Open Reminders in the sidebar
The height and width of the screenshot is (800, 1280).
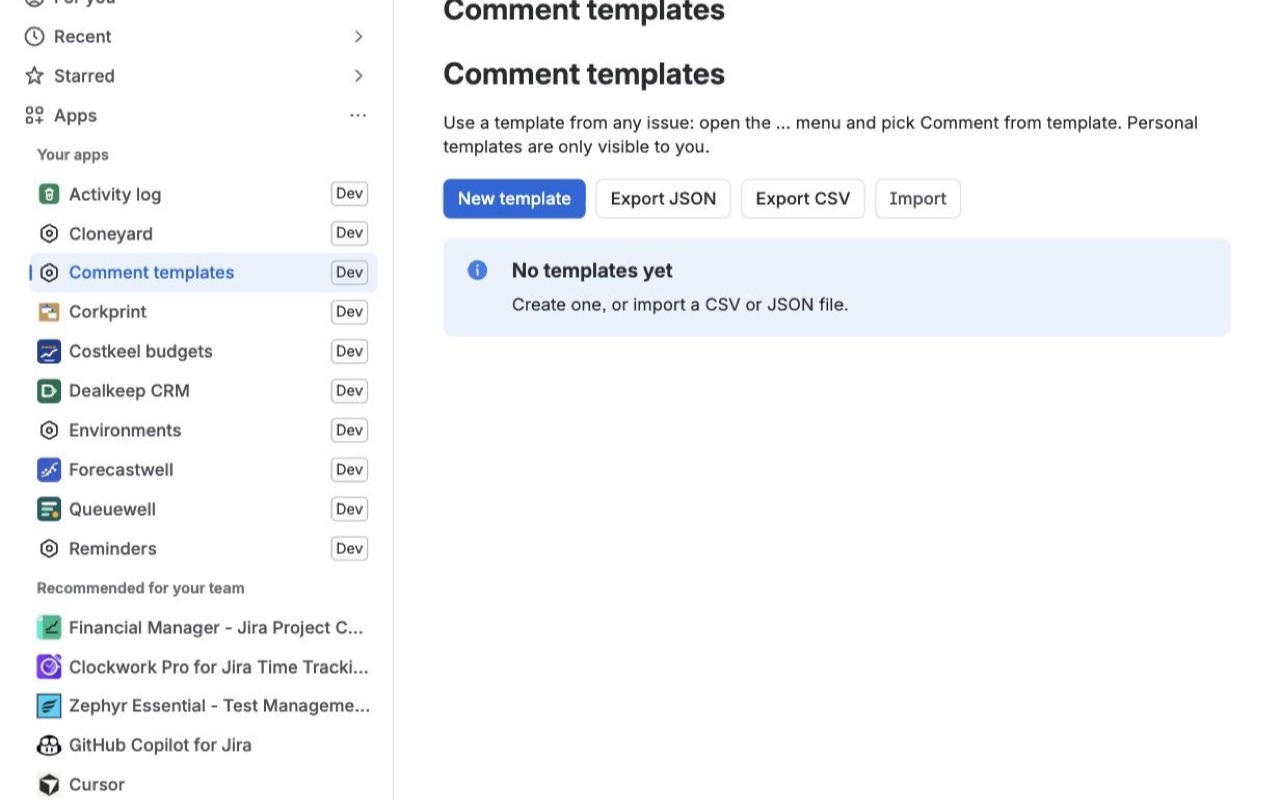pos(203,548)
